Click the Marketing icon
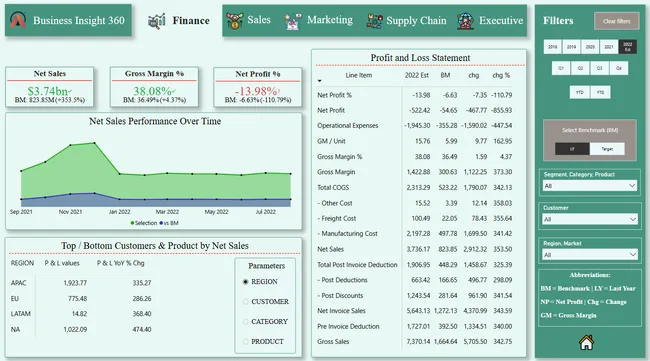650x361 pixels. click(x=293, y=21)
